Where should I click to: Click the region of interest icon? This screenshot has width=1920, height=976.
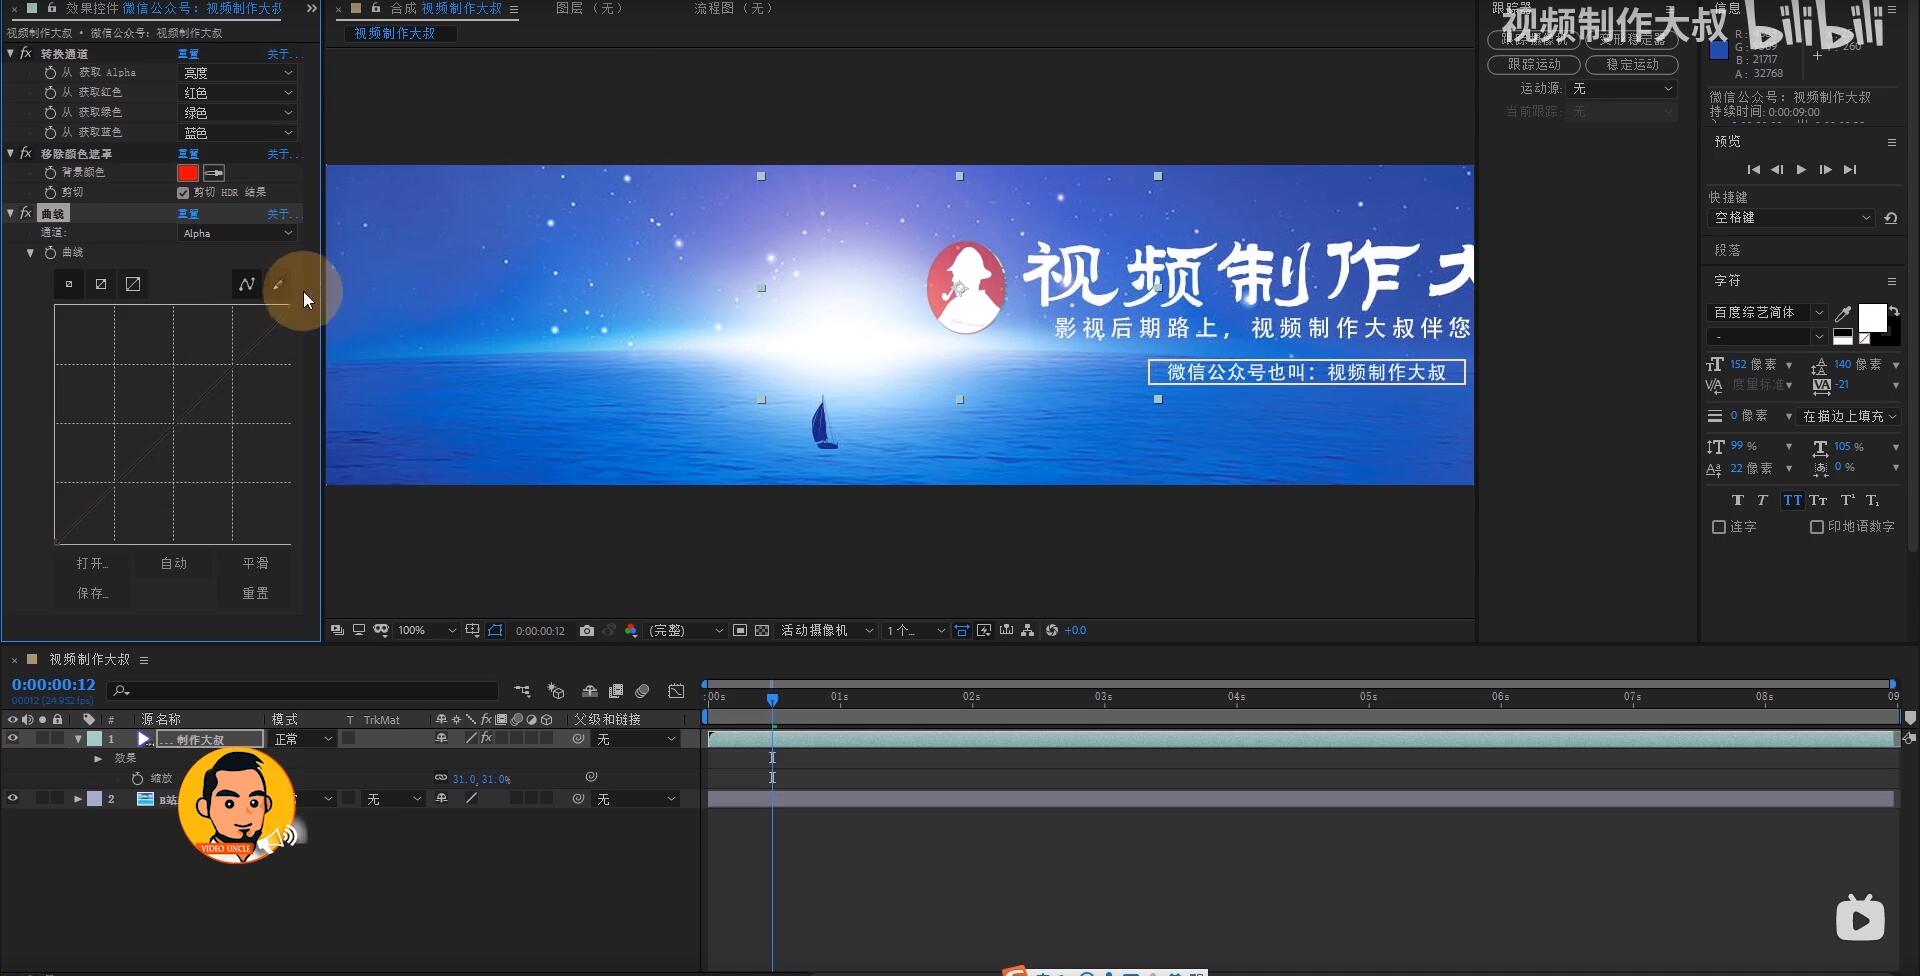pos(740,630)
